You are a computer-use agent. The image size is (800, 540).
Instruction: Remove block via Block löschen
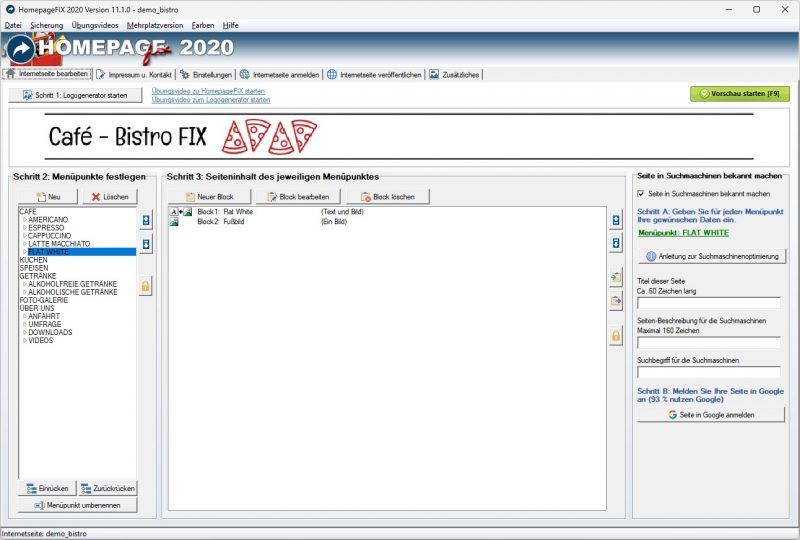tap(388, 197)
